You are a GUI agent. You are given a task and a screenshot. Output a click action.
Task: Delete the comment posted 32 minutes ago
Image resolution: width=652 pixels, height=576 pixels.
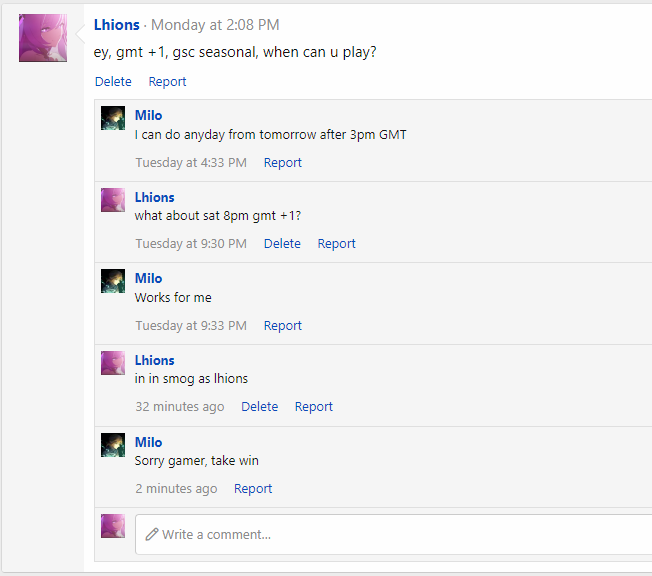pyautogui.click(x=259, y=407)
